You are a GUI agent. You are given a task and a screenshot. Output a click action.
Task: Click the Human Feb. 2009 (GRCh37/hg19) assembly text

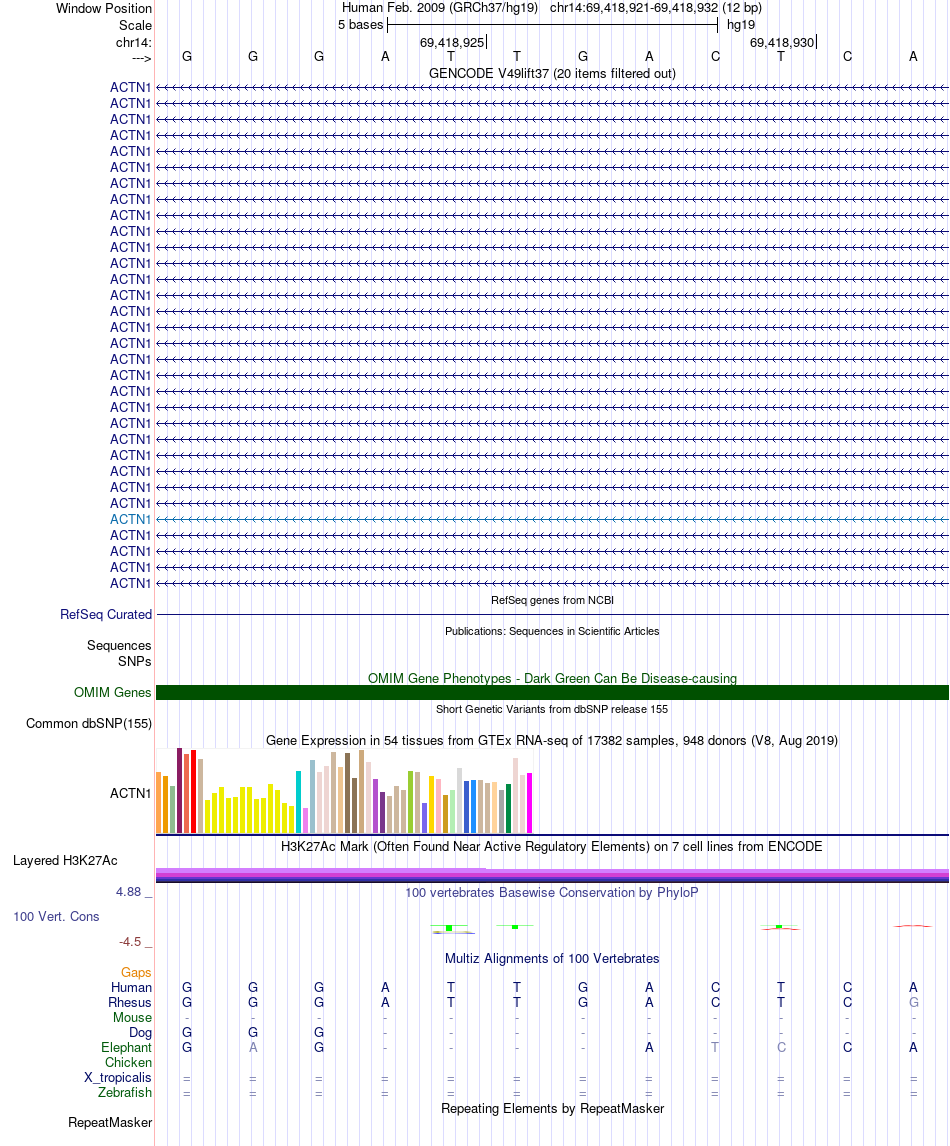(x=439, y=8)
